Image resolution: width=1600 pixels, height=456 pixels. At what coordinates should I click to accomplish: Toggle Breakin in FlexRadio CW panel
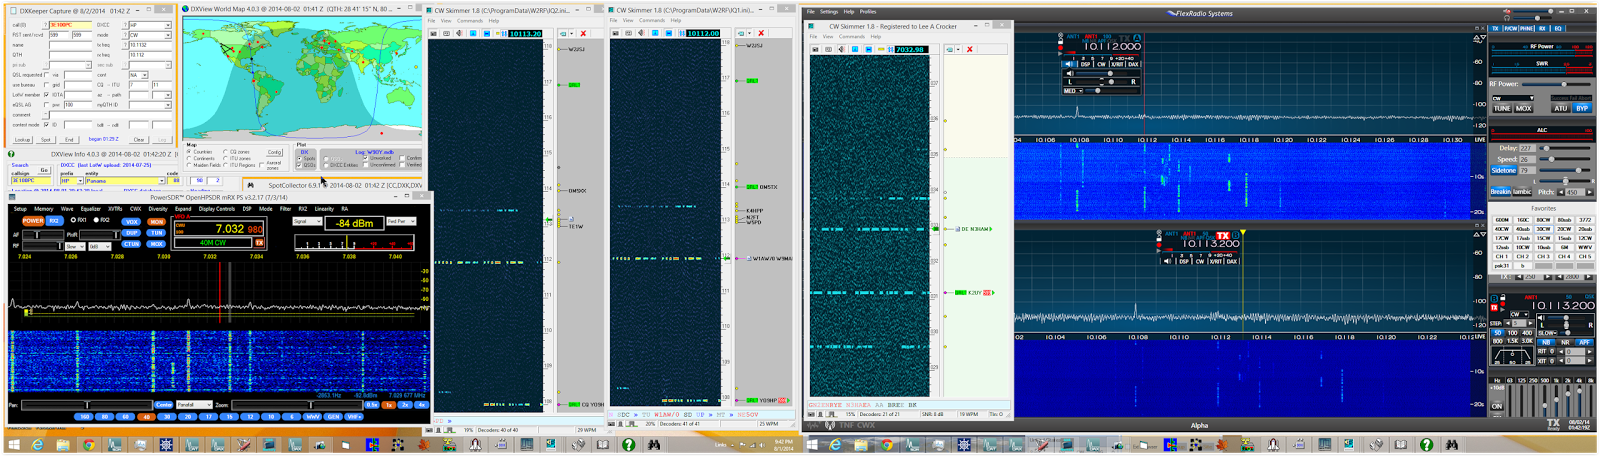[1500, 192]
